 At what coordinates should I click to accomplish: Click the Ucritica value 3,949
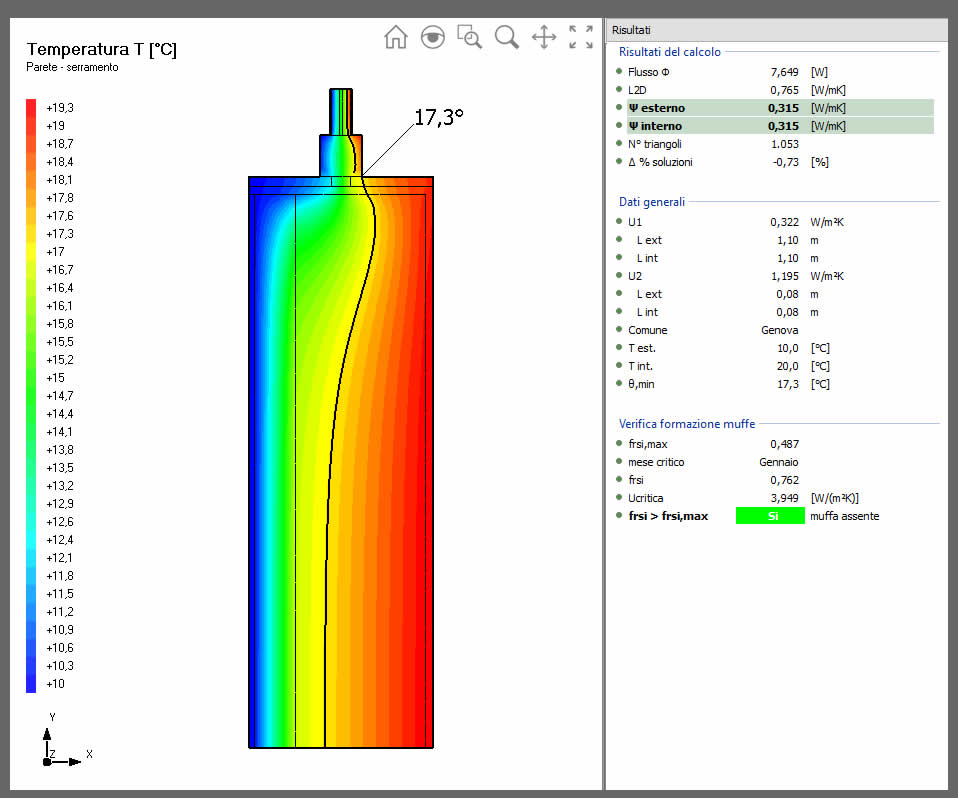click(x=784, y=498)
